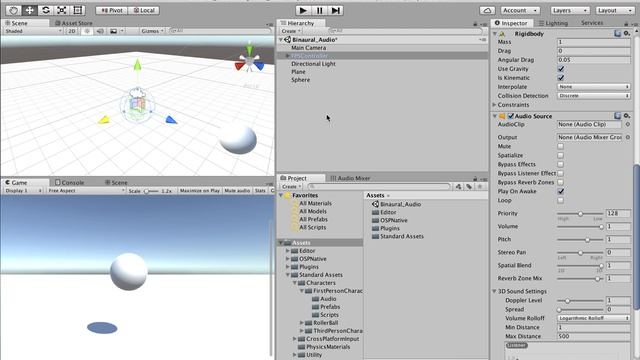Image resolution: width=640 pixels, height=360 pixels.
Task: Switch to the Asset Store tab
Action: click(x=73, y=23)
